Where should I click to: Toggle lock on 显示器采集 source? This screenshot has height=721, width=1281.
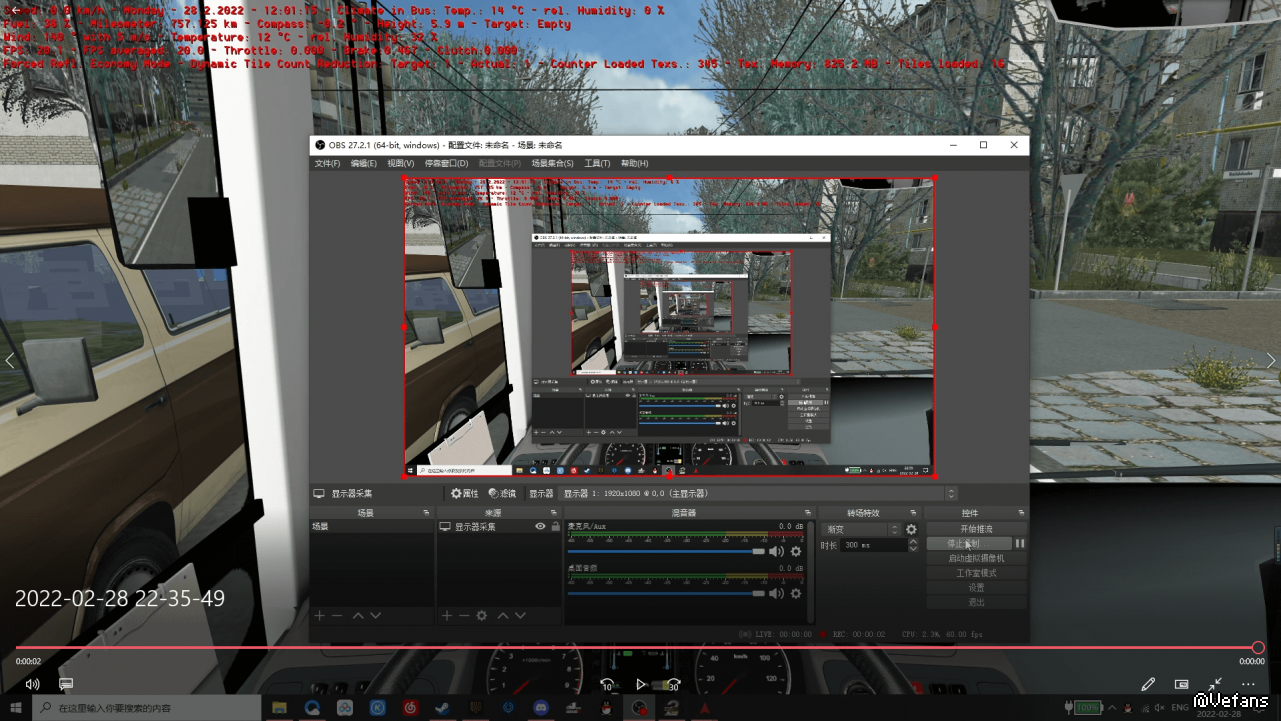(x=555, y=526)
